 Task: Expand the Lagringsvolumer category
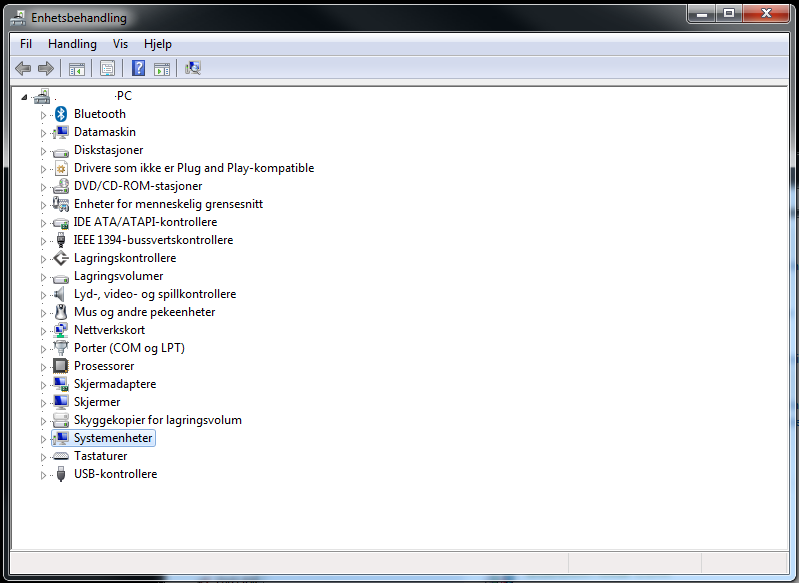point(43,277)
